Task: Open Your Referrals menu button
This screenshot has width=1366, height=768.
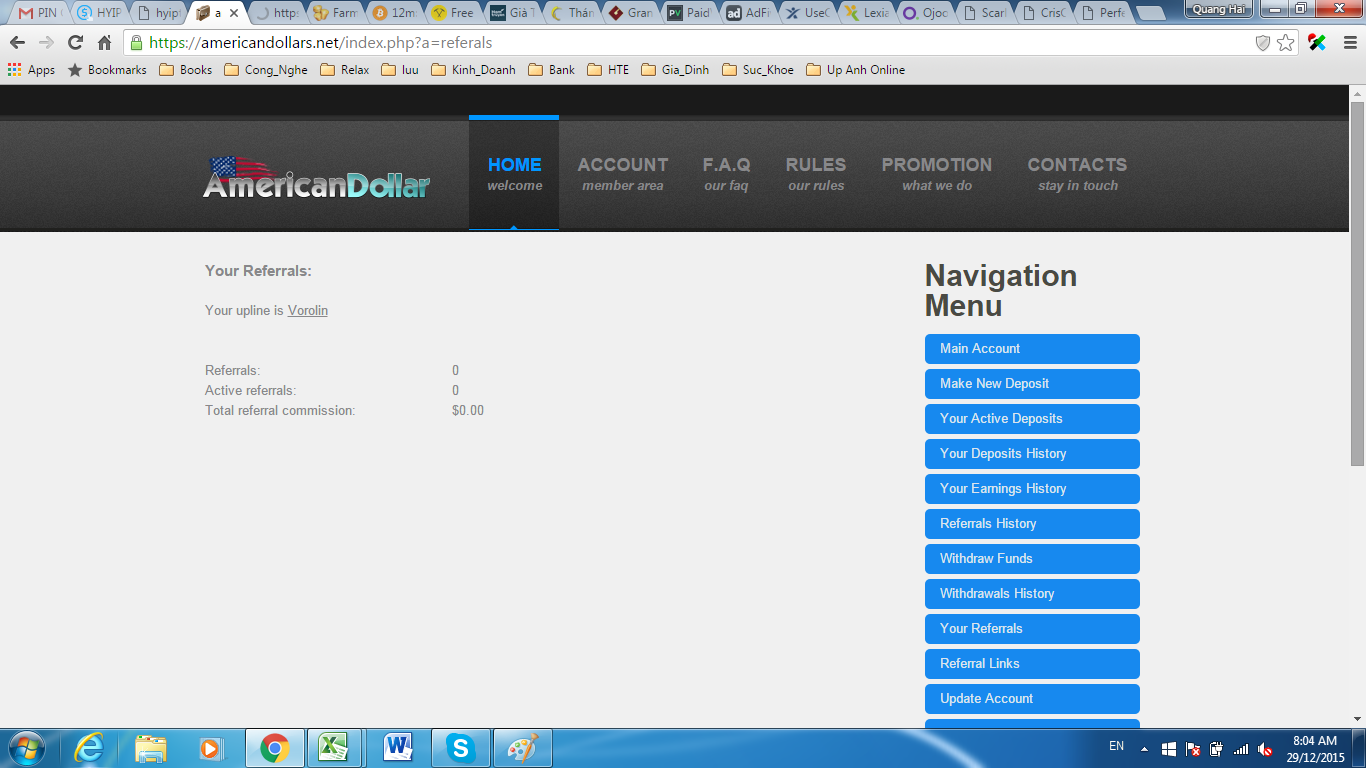Action: pos(1032,629)
